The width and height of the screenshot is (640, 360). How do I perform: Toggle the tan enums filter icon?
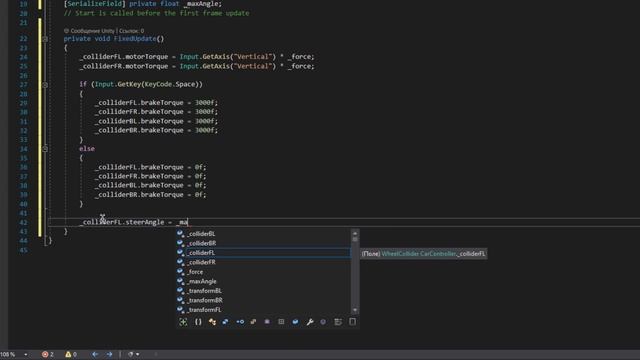coord(253,322)
